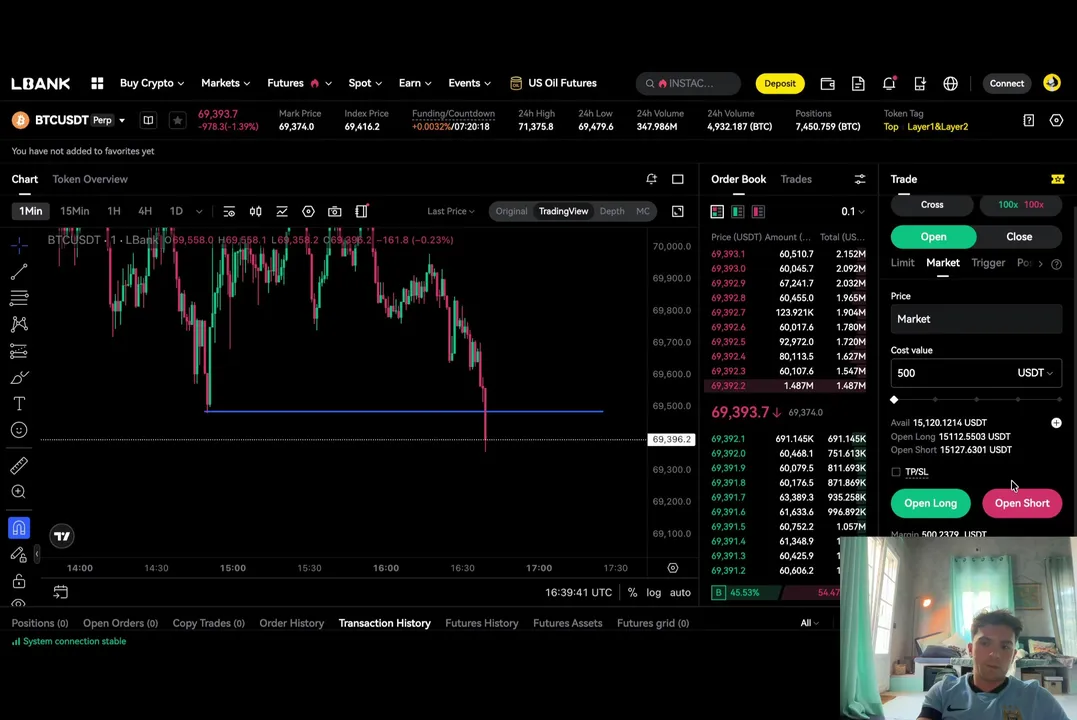Open the trading guide book icon beside BTCUSDT
Screen dimensions: 1077x720
pos(148,120)
